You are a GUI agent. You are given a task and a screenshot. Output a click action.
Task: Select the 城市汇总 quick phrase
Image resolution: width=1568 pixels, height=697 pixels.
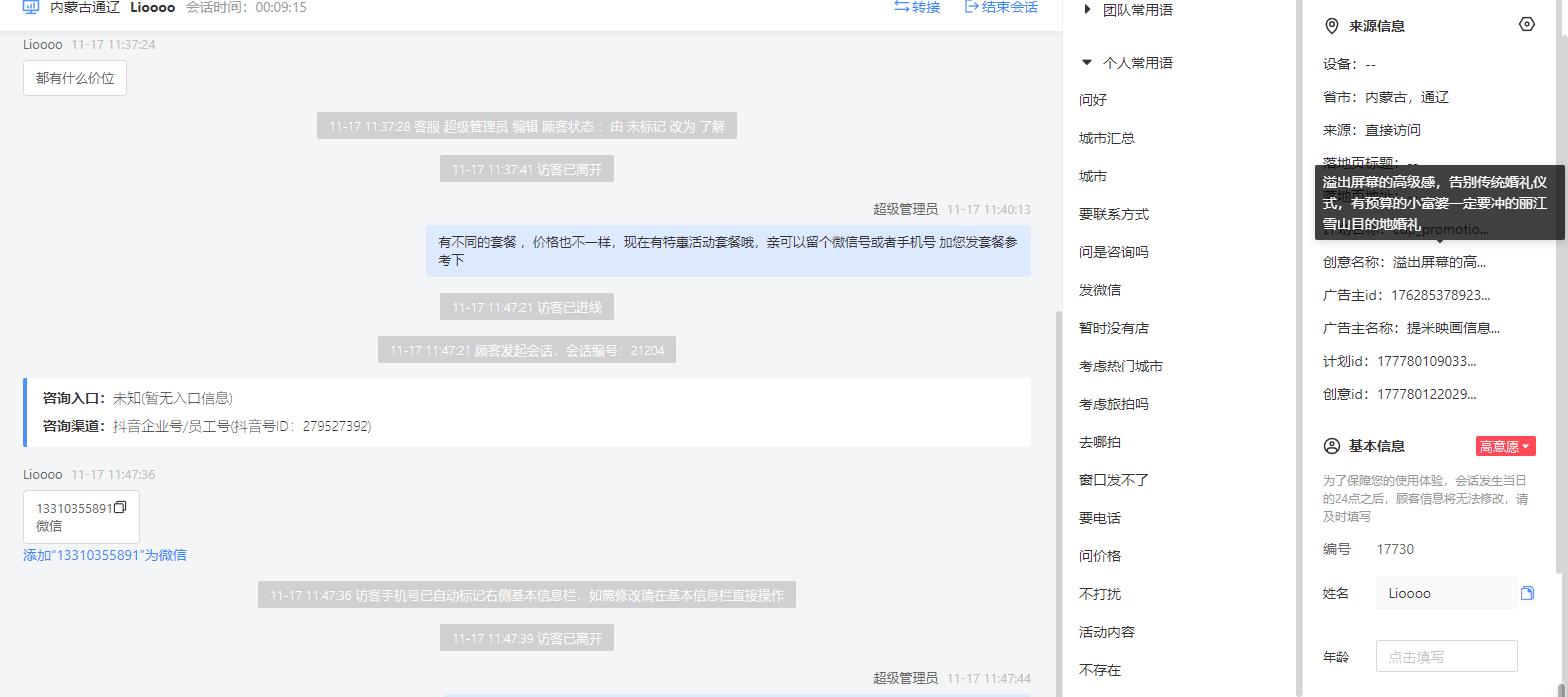pos(1107,138)
